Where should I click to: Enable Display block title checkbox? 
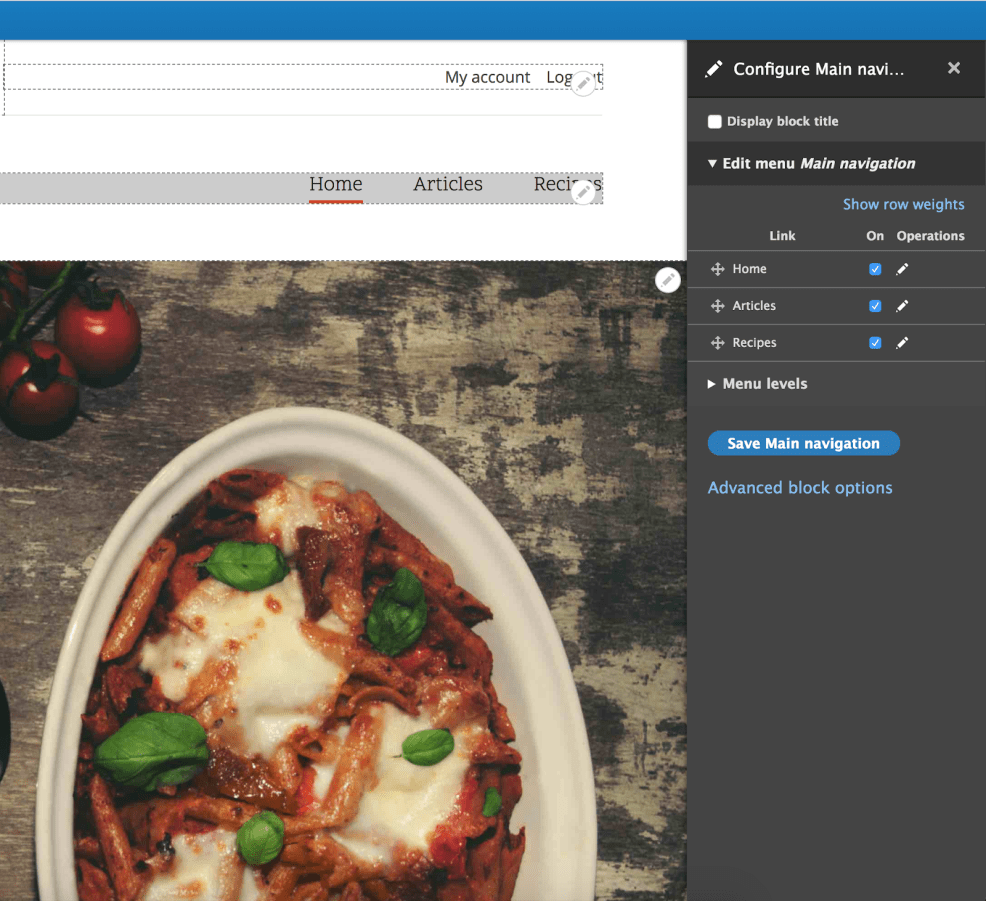click(715, 122)
